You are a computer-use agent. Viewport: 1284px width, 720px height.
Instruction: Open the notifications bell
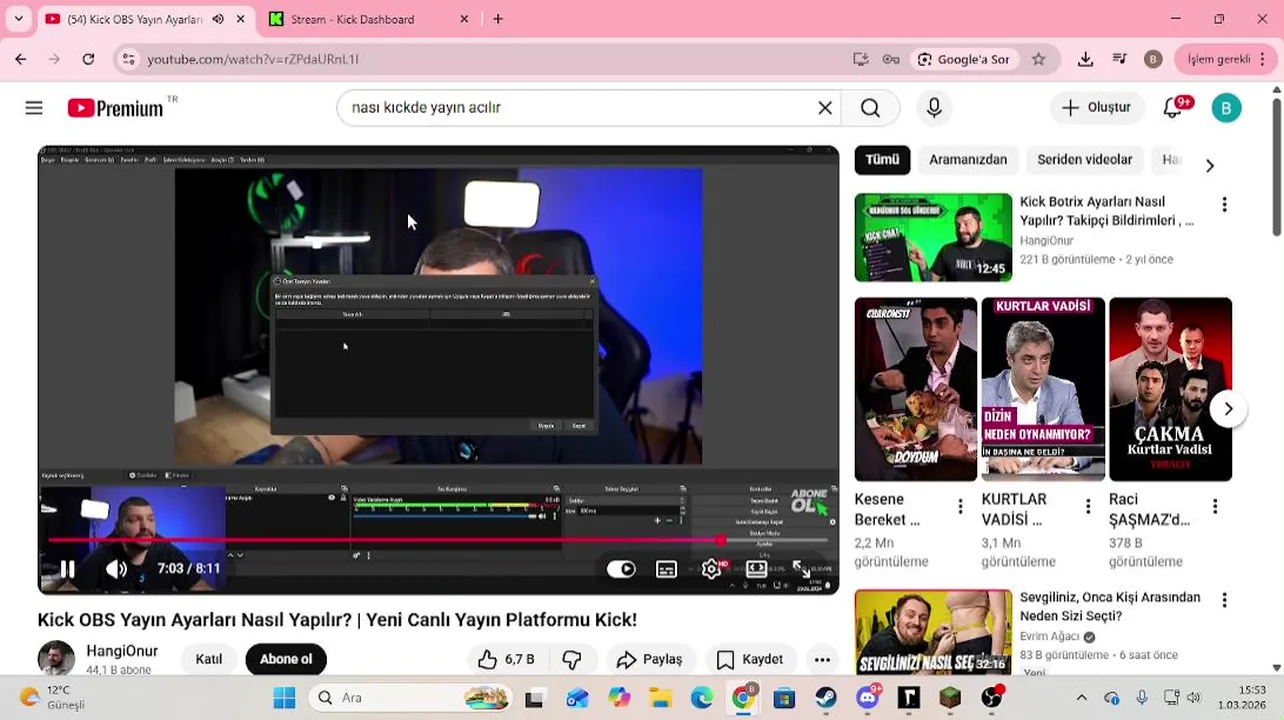coord(1173,108)
